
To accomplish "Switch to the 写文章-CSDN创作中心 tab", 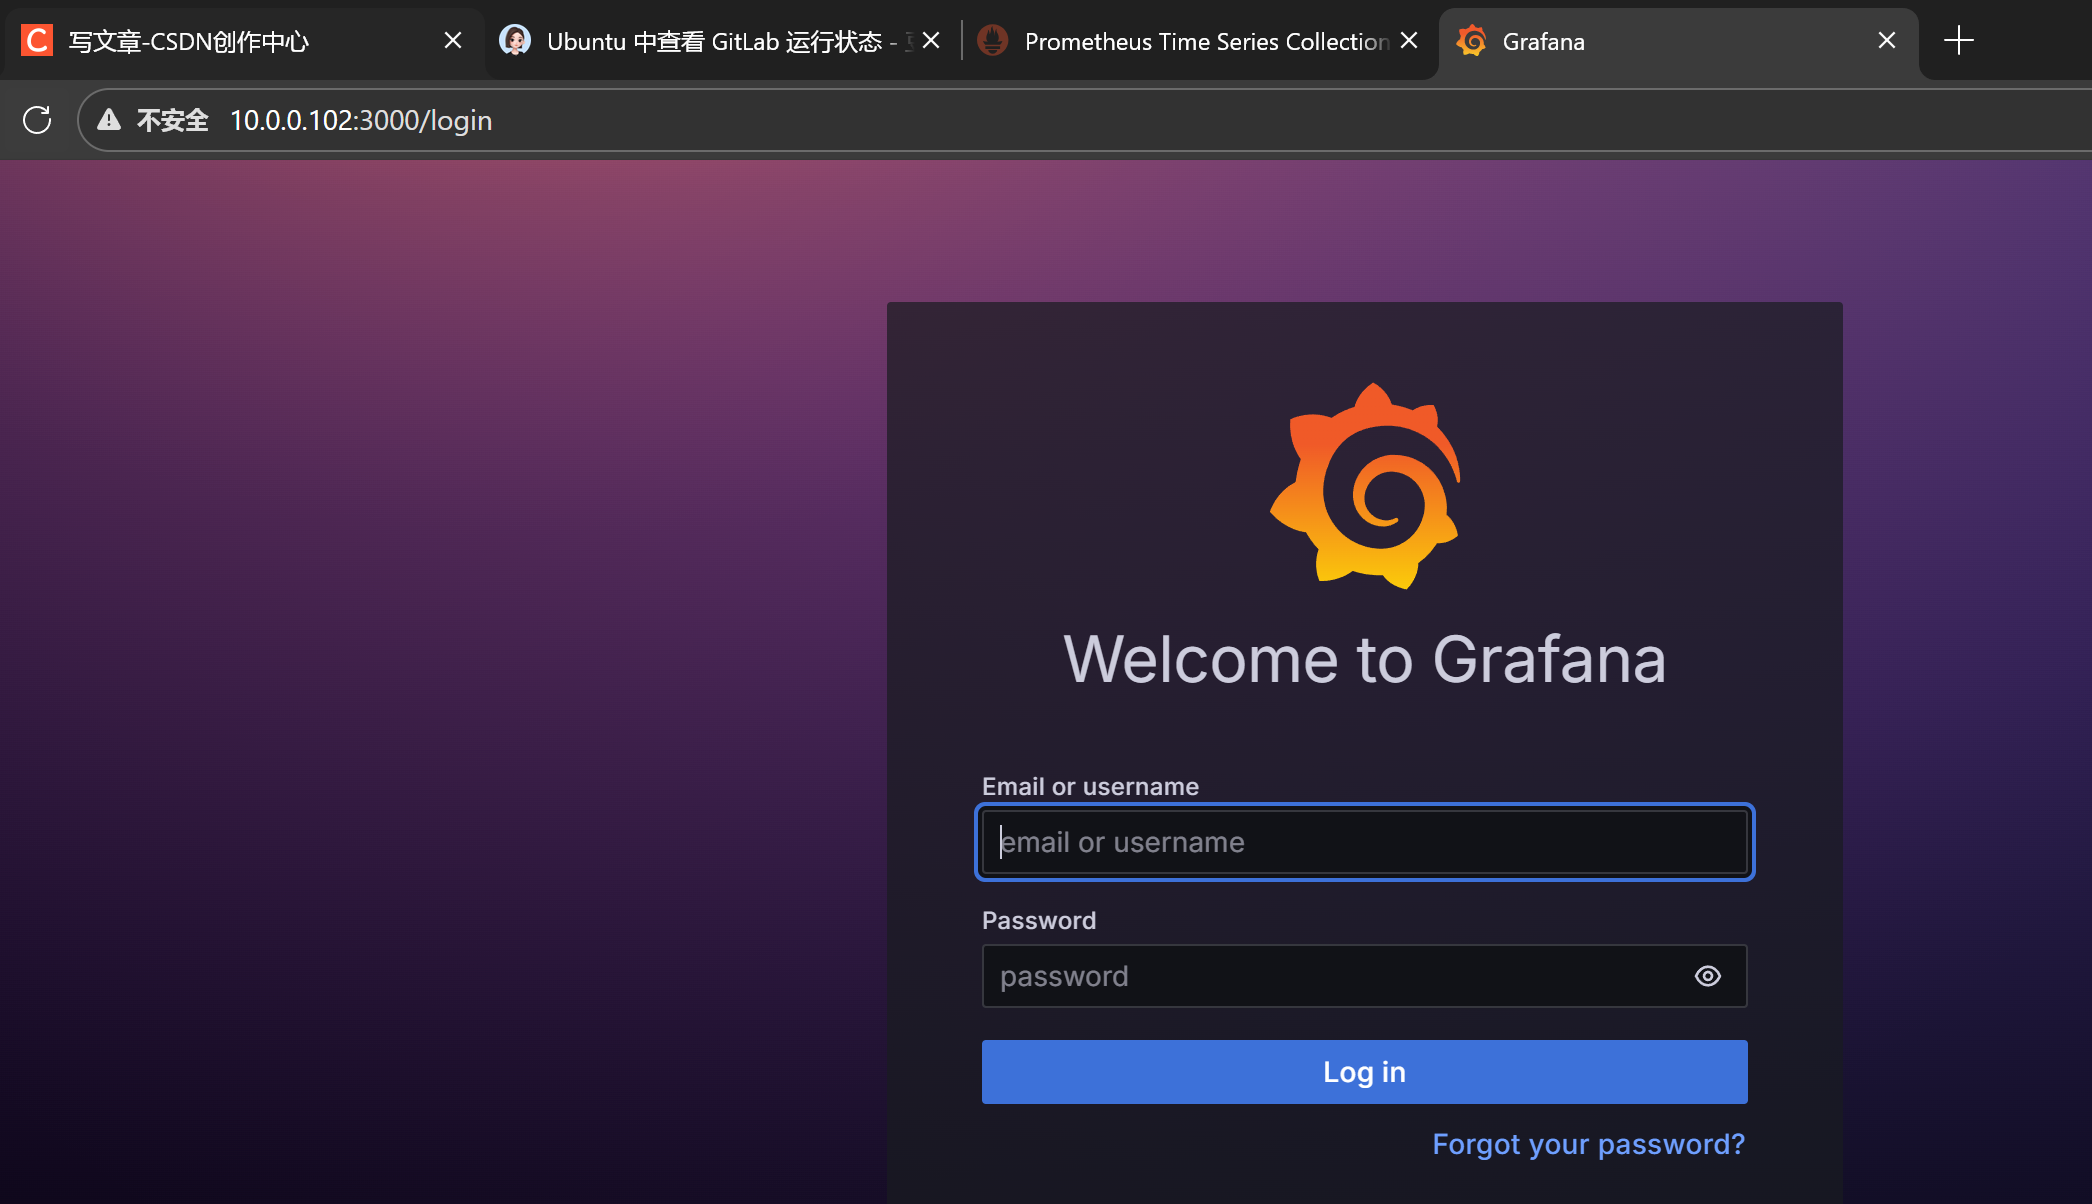I will 190,41.
